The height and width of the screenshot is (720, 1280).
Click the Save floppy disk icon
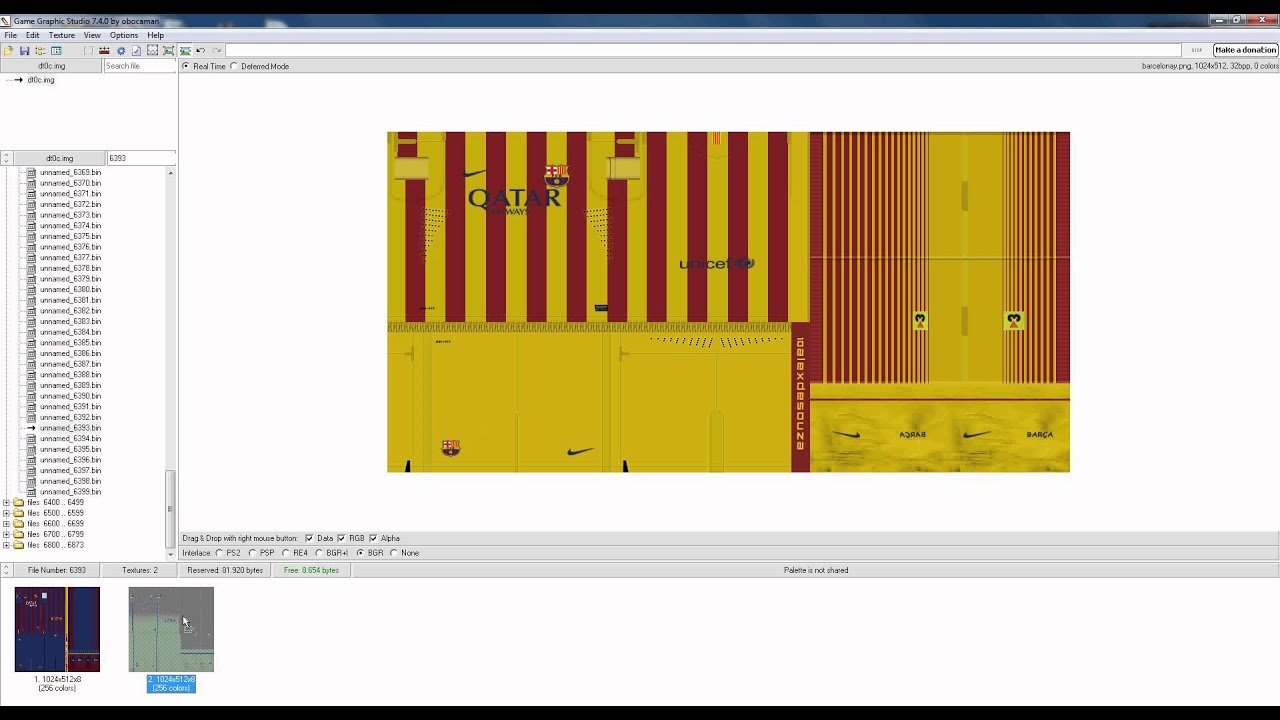coord(24,50)
